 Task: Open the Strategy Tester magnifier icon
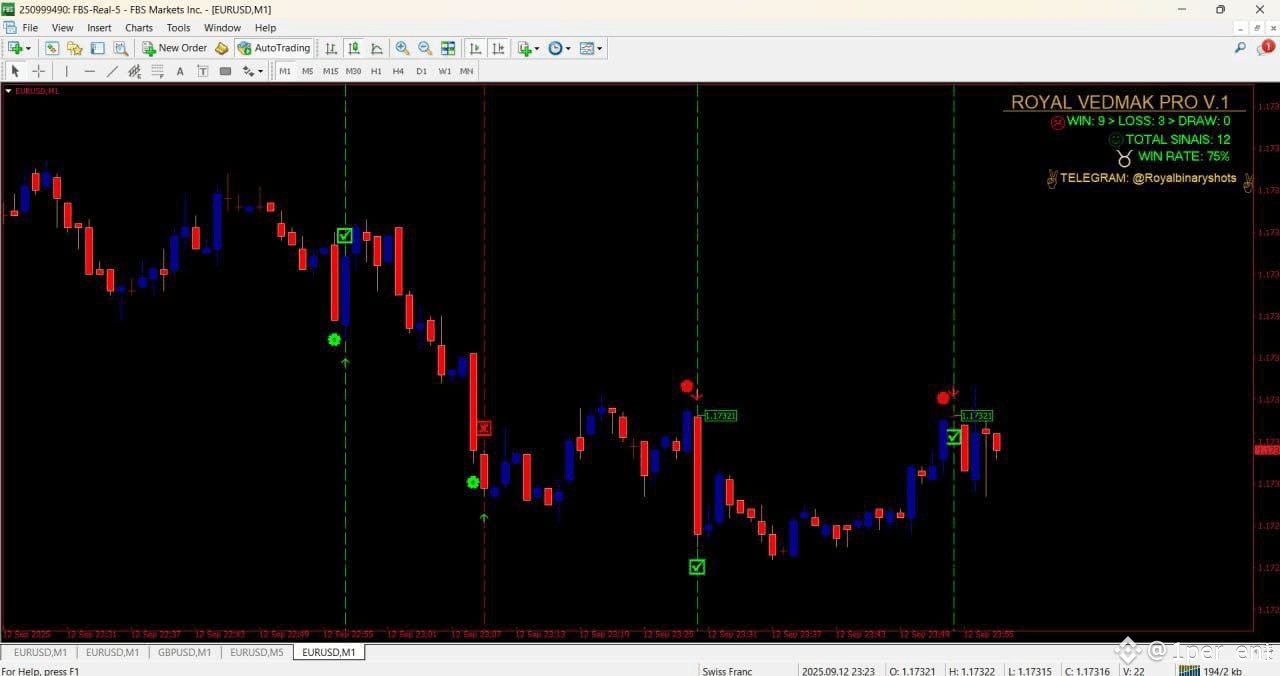tap(120, 48)
